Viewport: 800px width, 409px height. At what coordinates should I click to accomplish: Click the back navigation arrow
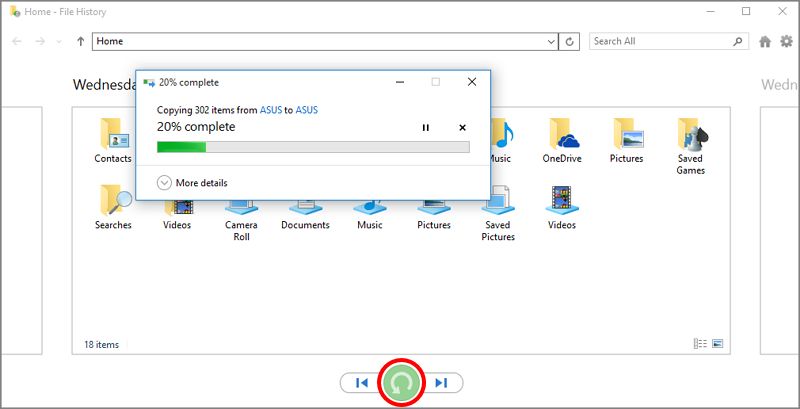16,41
